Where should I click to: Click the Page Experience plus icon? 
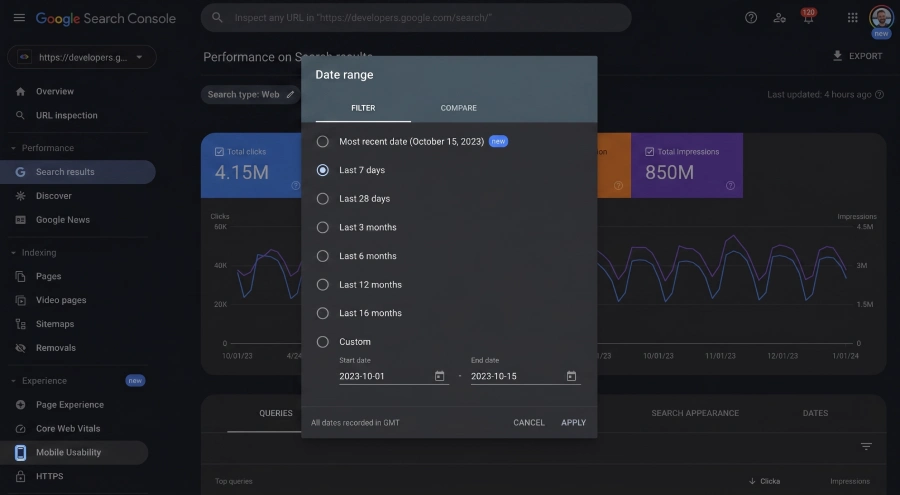[x=21, y=405]
